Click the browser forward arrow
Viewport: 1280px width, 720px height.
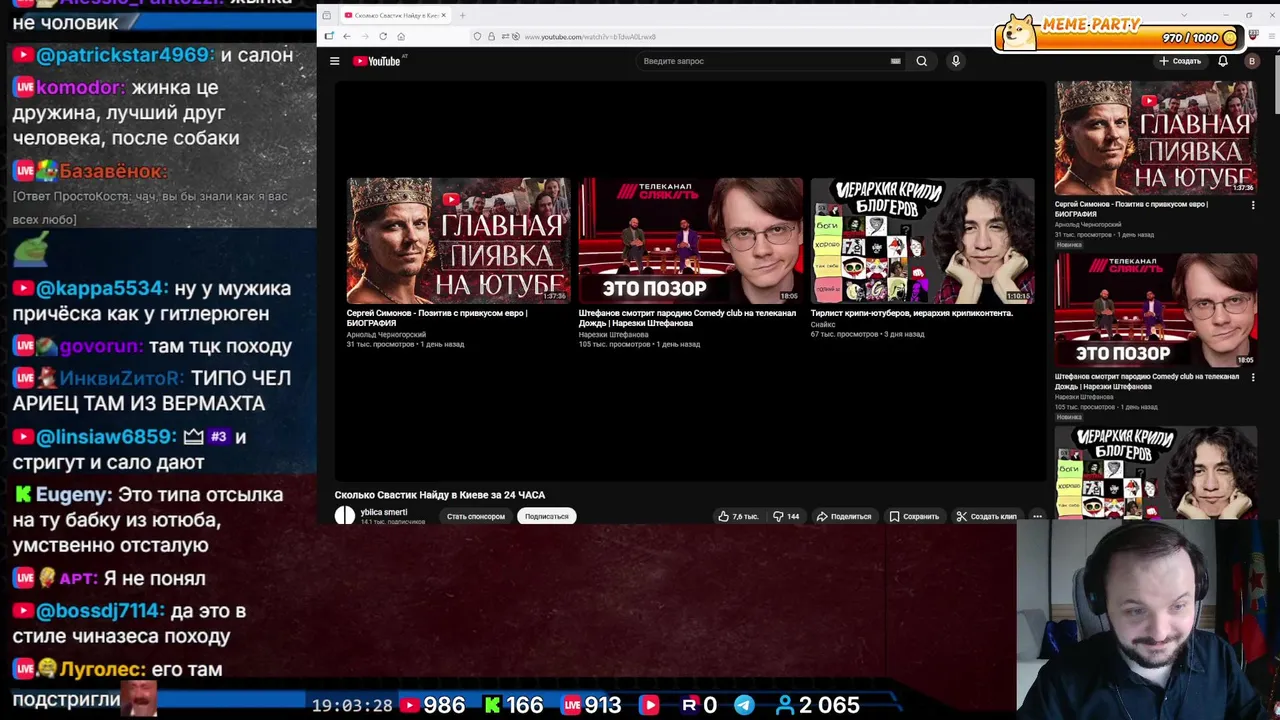coord(365,36)
